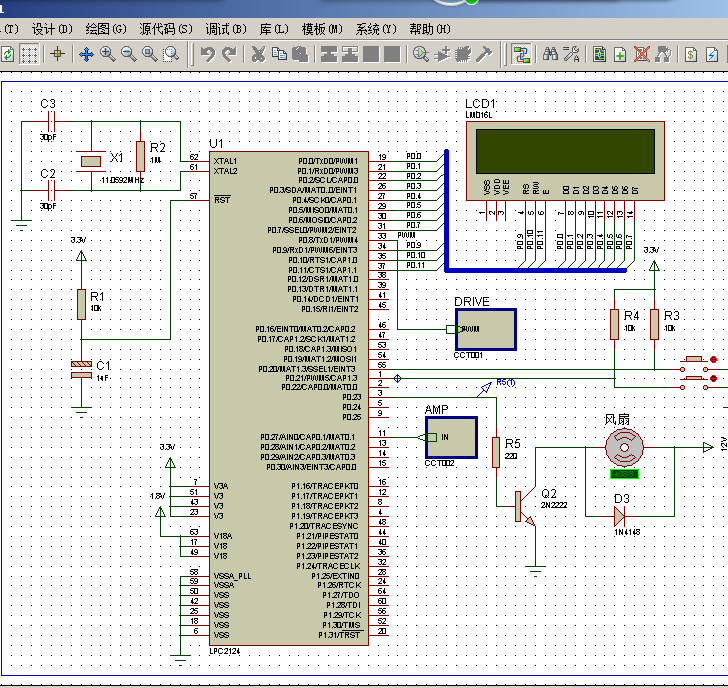Select capacitor C1 symbol
Screen dimensions: 728x688
pyautogui.click(x=81, y=370)
